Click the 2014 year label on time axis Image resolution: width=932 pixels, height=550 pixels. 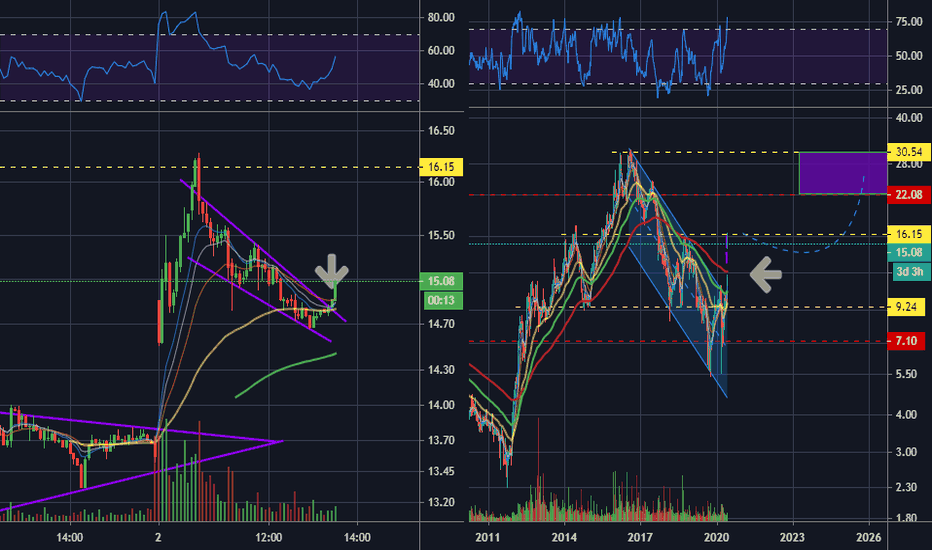563,538
